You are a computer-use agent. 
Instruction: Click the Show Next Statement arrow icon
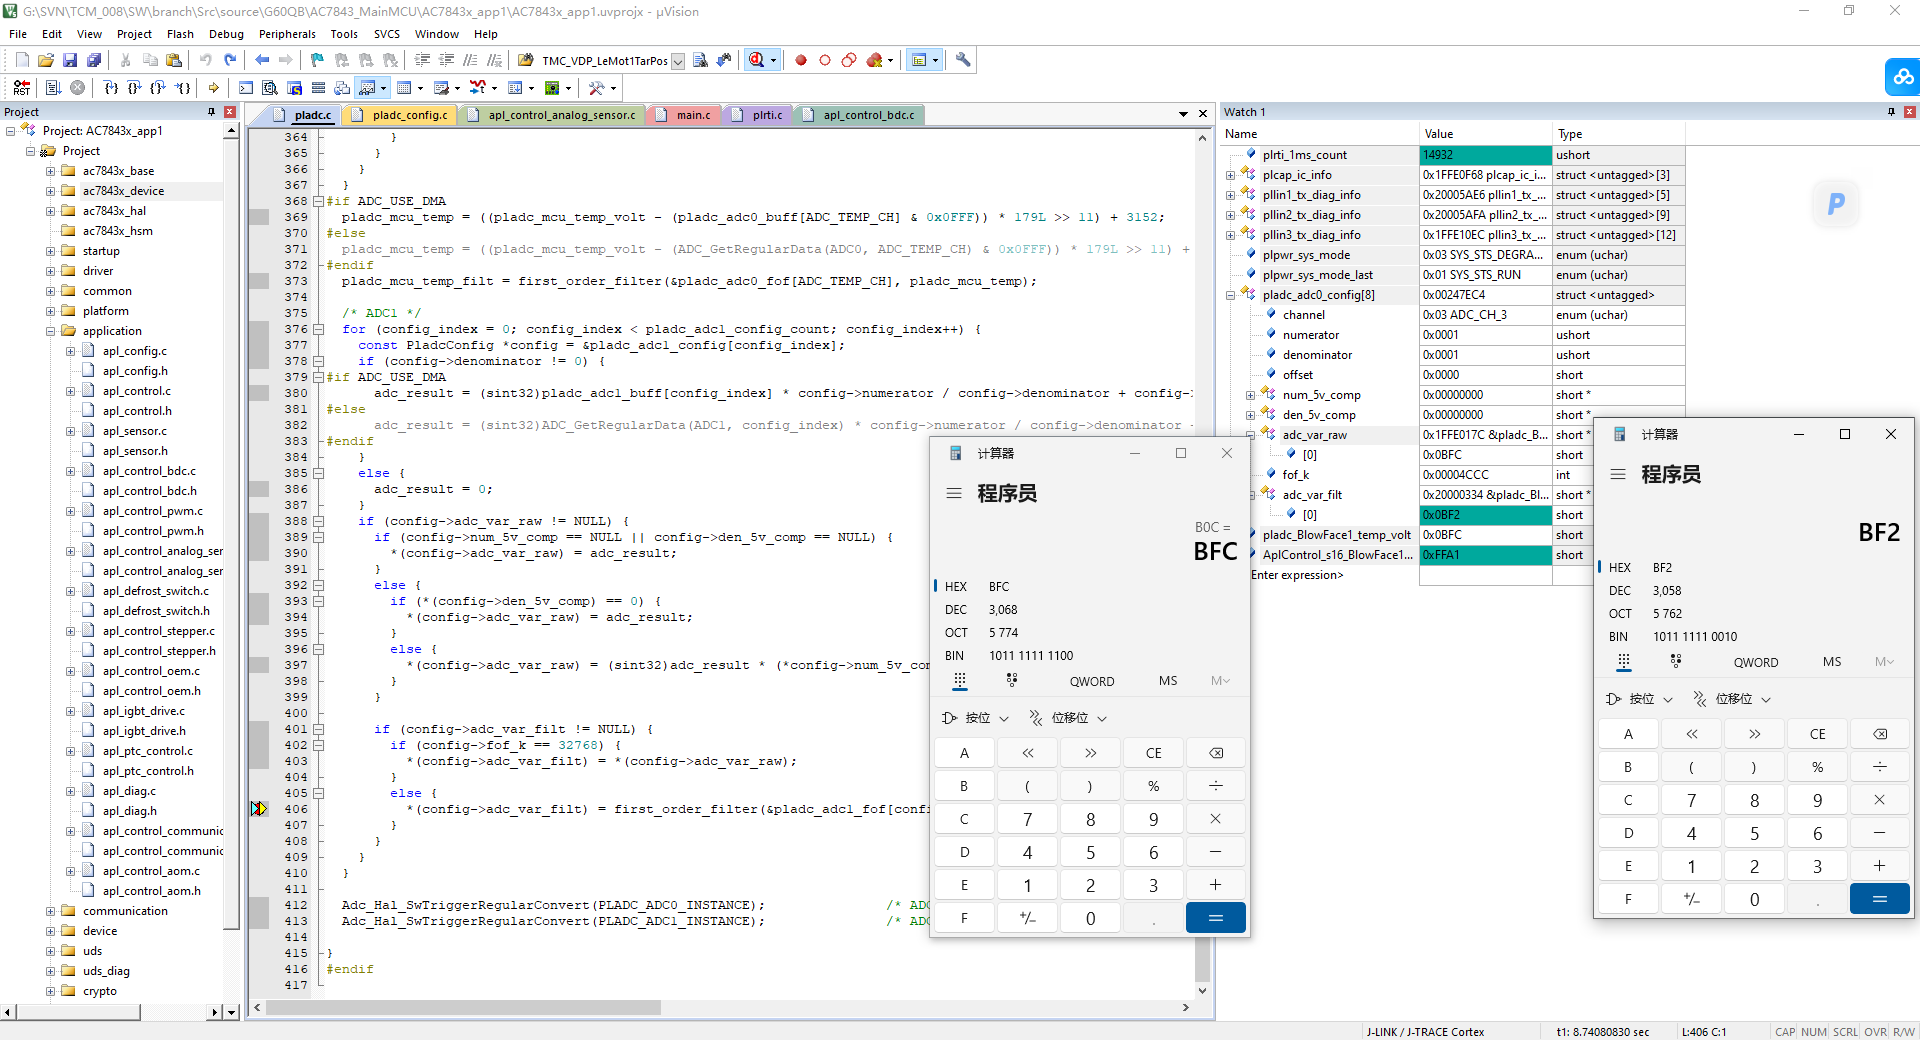[213, 88]
